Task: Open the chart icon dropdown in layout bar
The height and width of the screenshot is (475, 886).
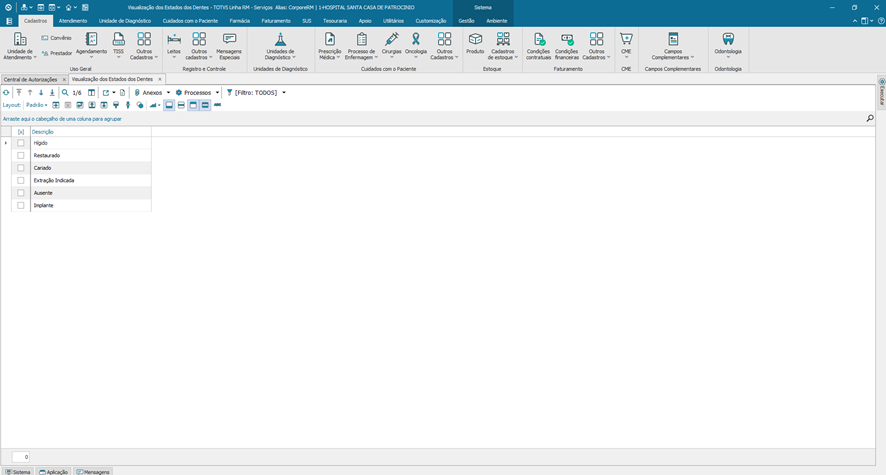Action: point(159,105)
